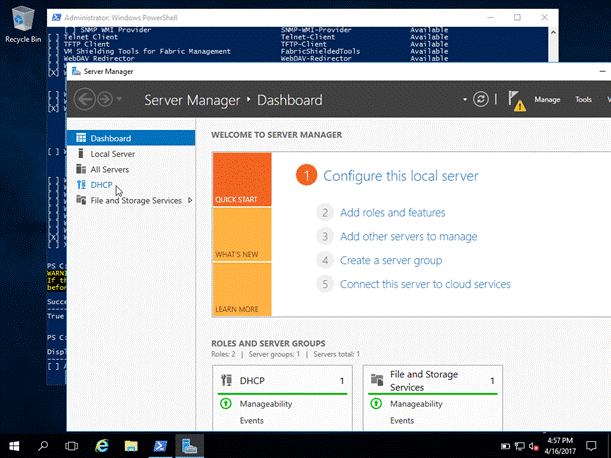611x458 pixels.
Task: Minimize the Server Manager window
Action: pyautogui.click(x=602, y=71)
